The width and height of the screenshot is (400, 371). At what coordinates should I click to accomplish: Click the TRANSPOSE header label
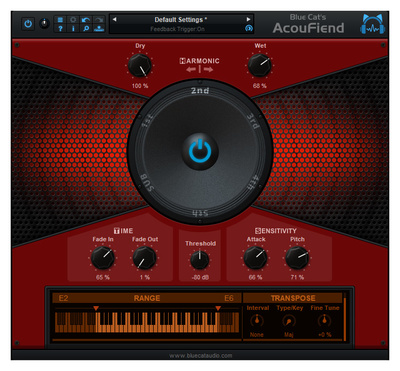293,298
